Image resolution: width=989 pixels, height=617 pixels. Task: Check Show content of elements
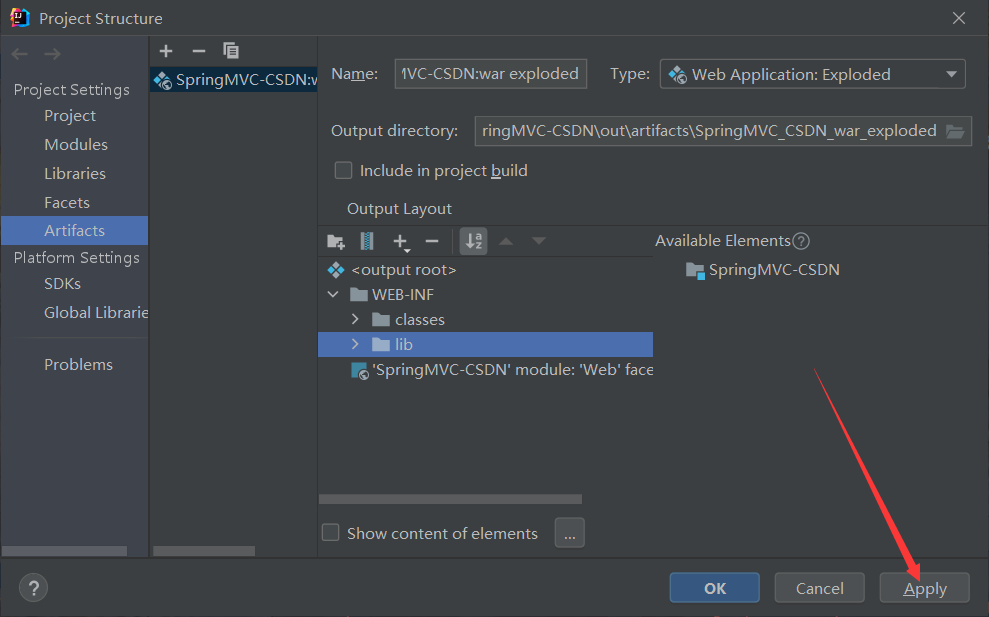[331, 532]
